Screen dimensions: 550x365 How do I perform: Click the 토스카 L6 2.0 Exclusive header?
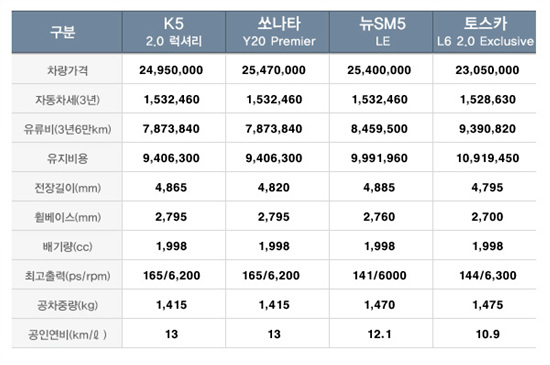point(484,32)
